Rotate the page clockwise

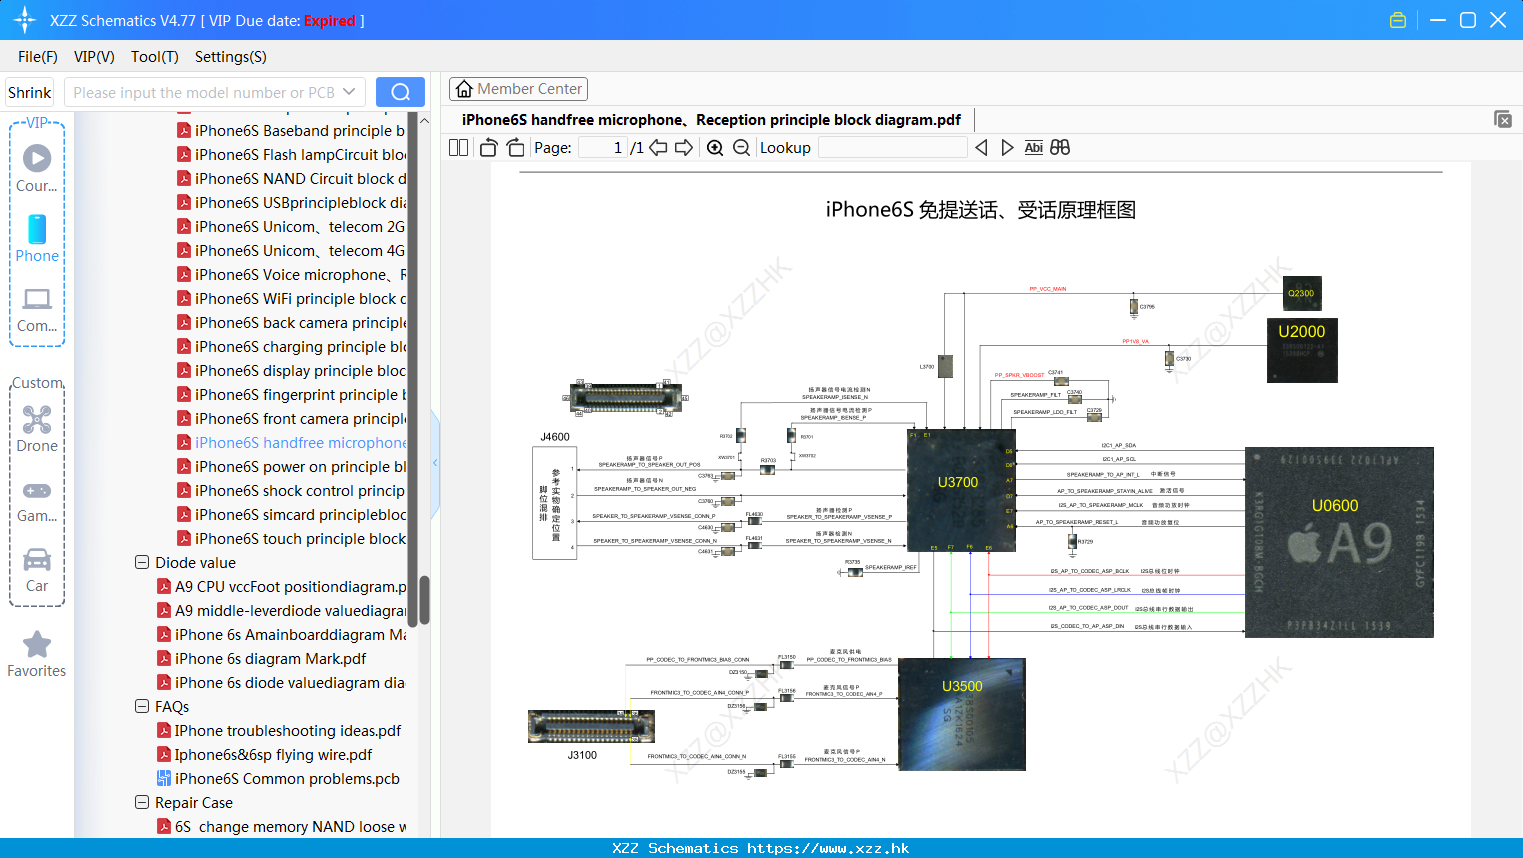click(515, 148)
